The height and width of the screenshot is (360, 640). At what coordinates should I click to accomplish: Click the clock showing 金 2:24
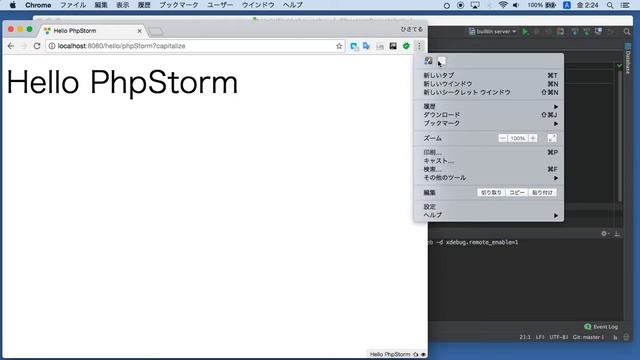(x=587, y=5)
